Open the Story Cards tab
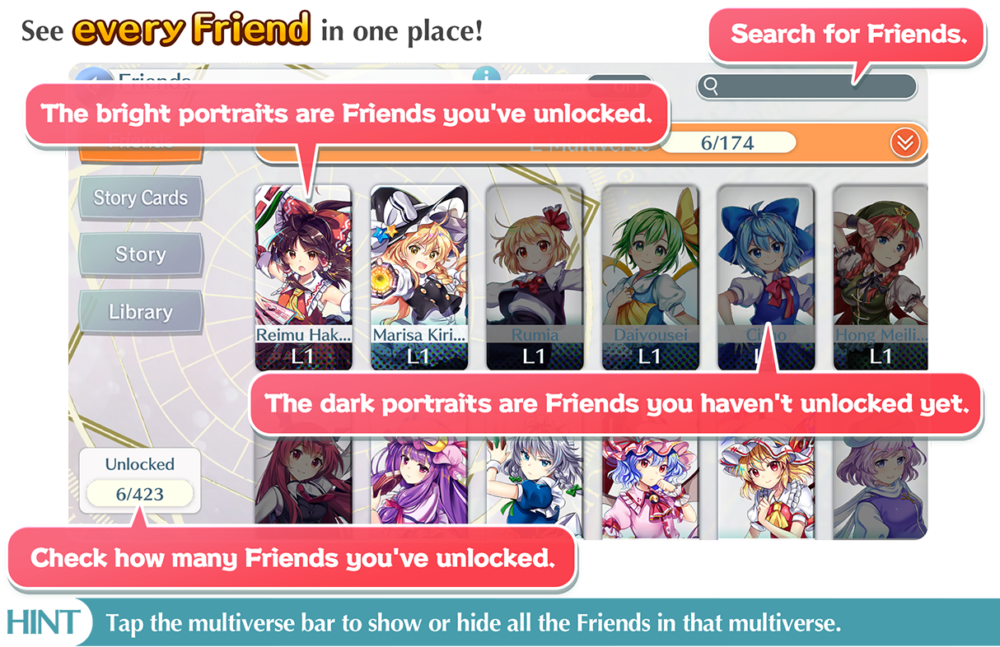Screen dimensions: 1000x647 [x=140, y=198]
